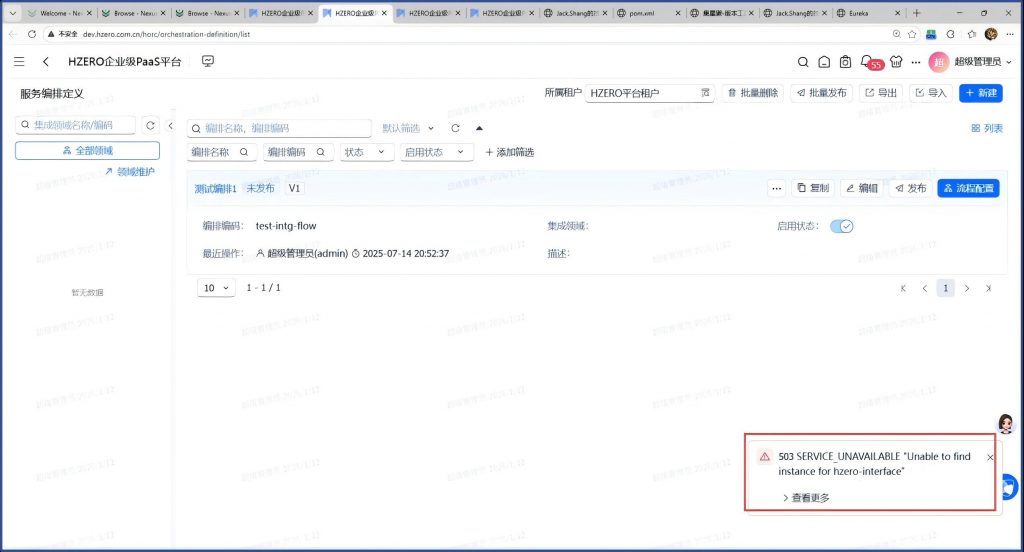Click the back arrow next to HZERO title
The image size is (1024, 552).
coord(46,62)
